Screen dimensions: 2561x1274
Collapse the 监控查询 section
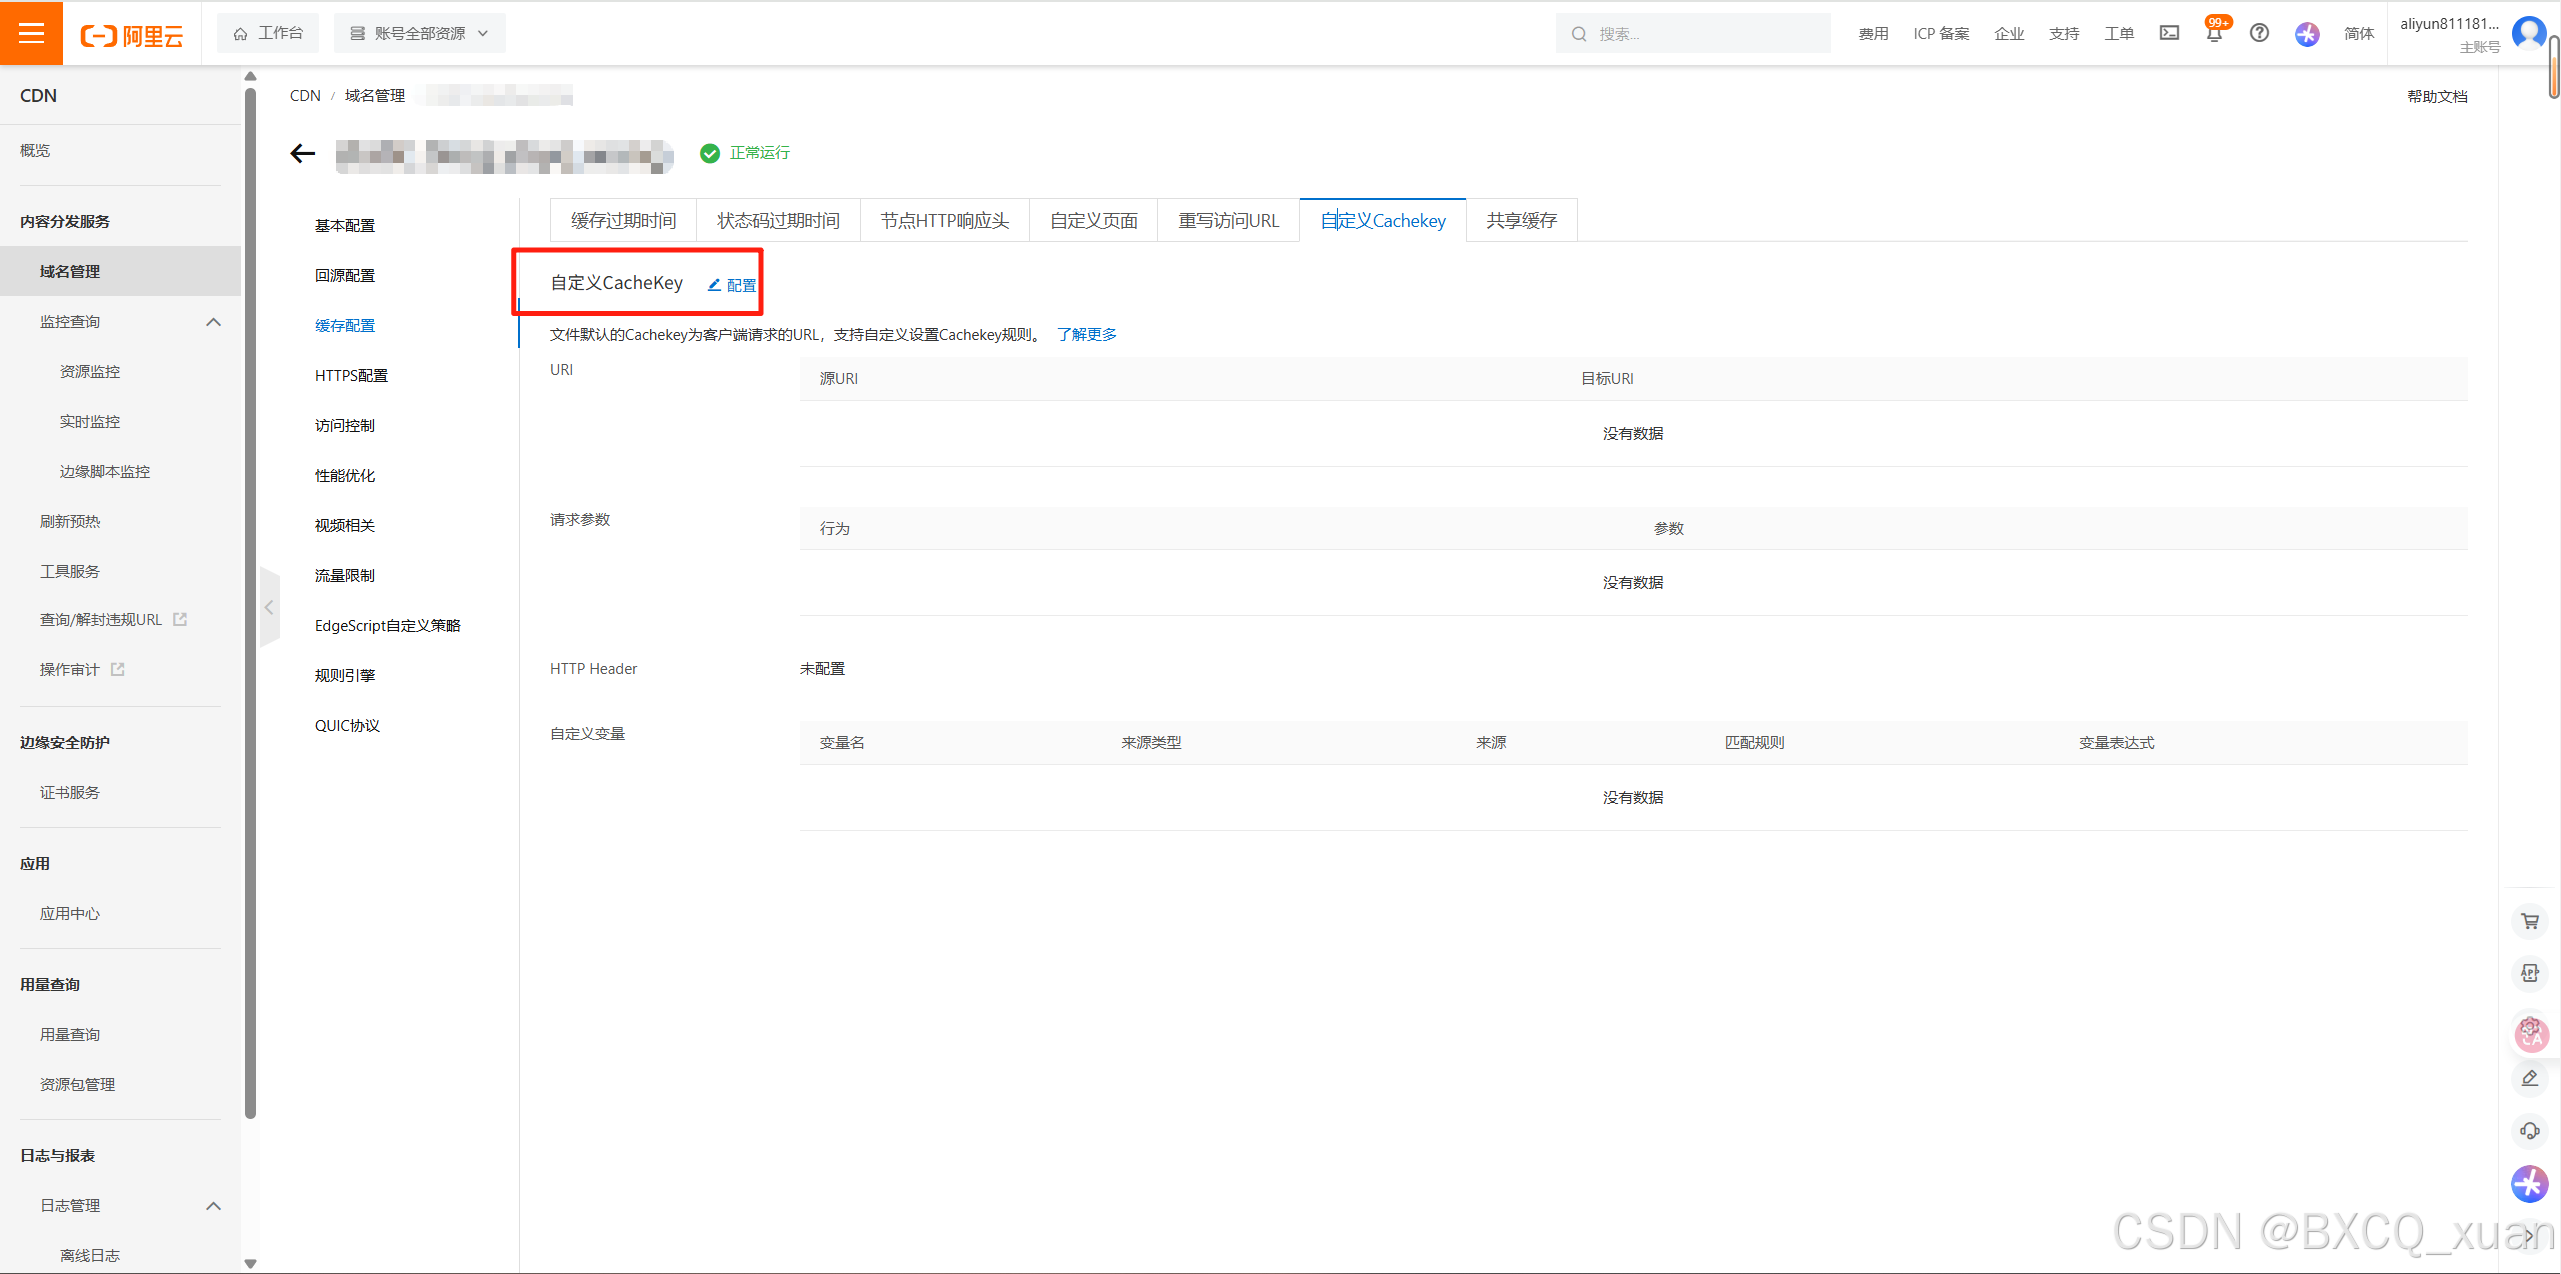tap(213, 322)
